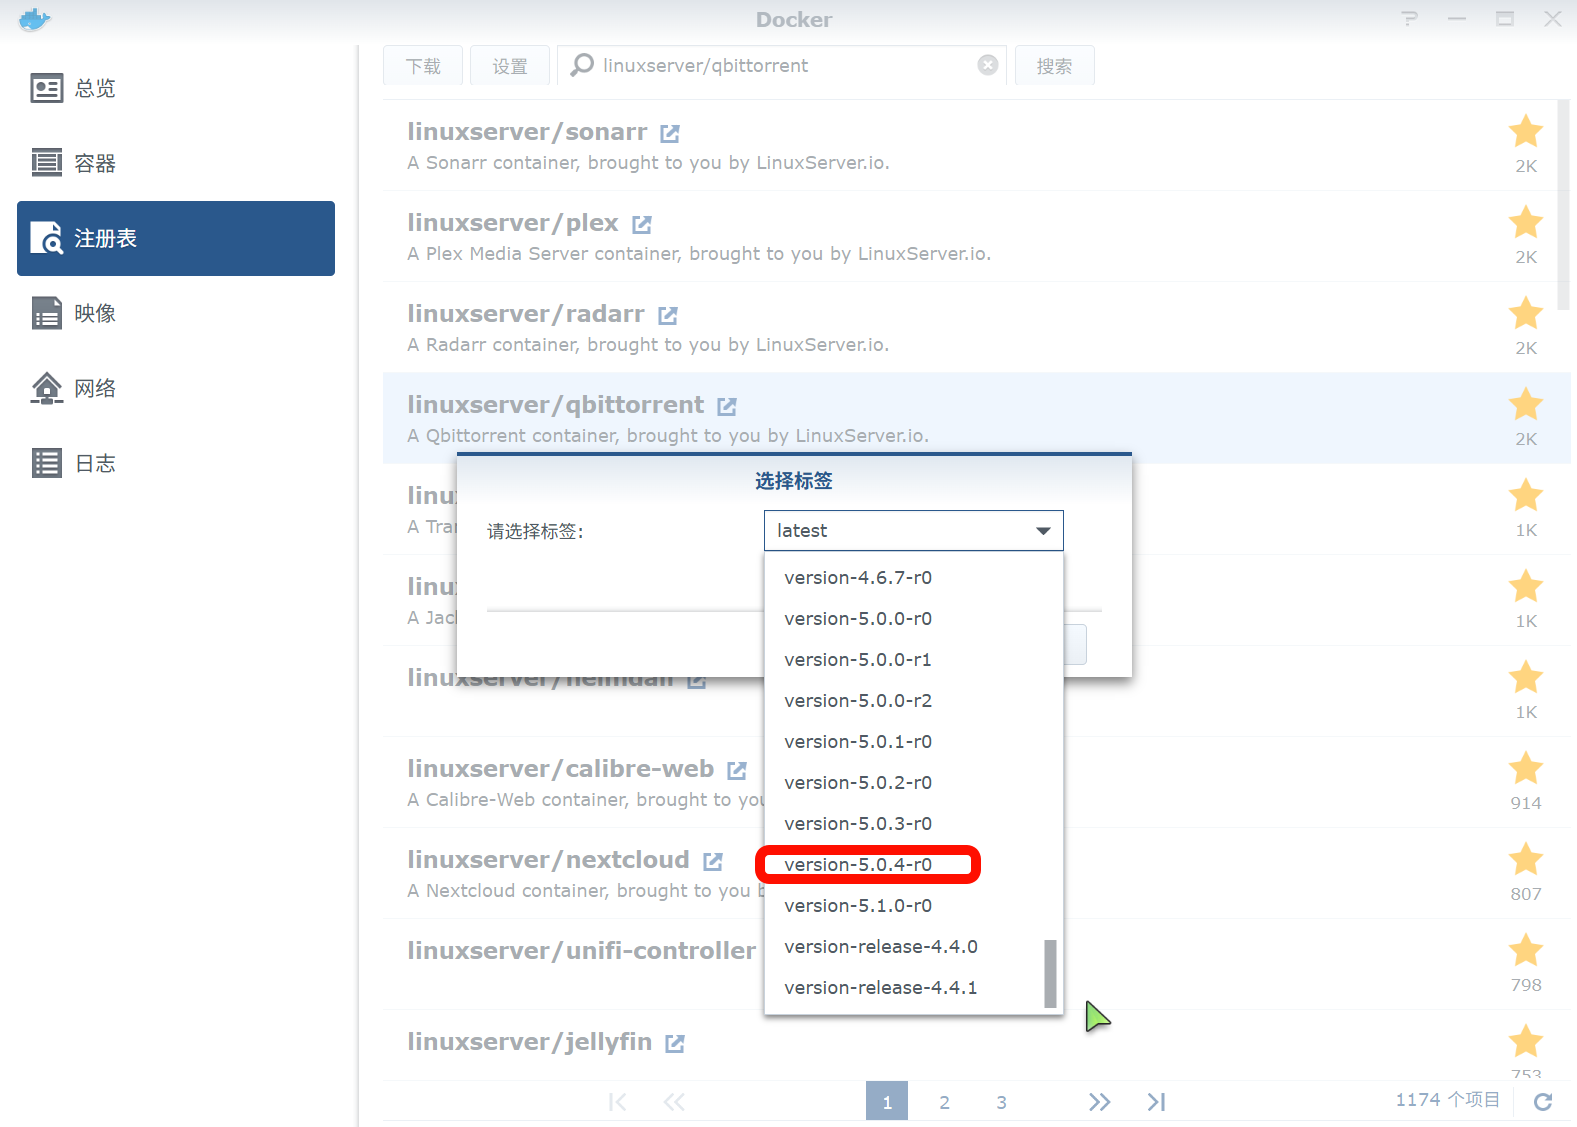Go to the next results page
Viewport: 1577px width, 1127px height.
coord(1100,1102)
